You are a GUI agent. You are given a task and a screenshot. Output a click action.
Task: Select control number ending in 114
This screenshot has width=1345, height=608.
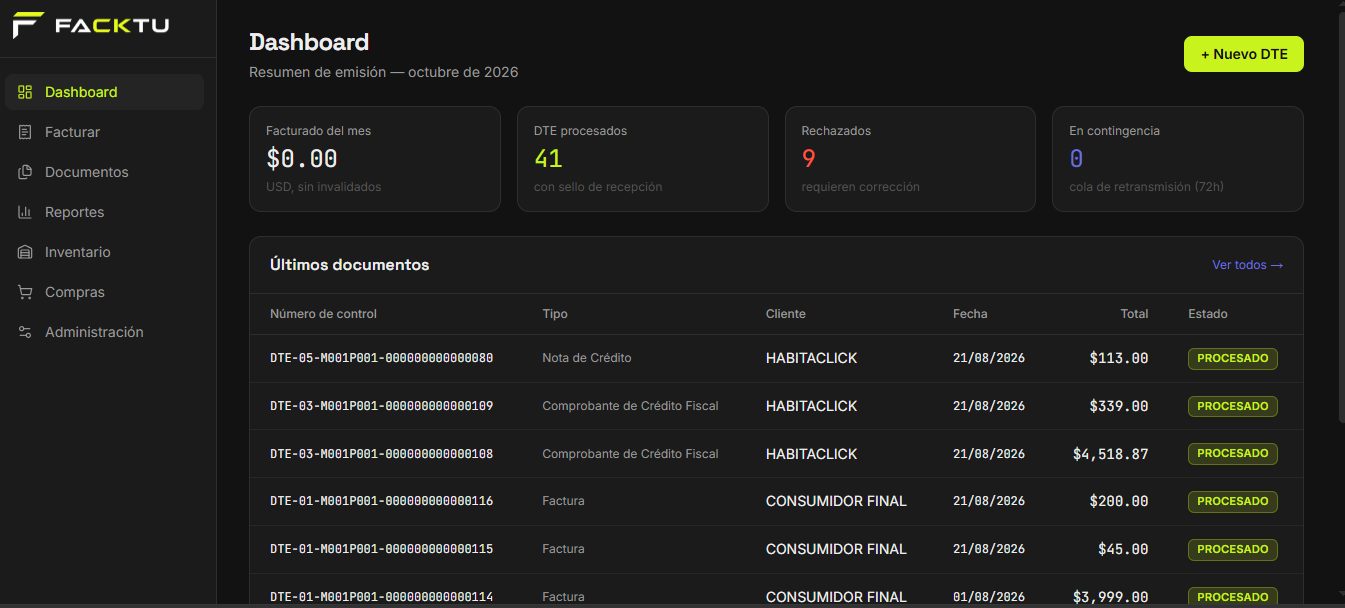tap(382, 597)
